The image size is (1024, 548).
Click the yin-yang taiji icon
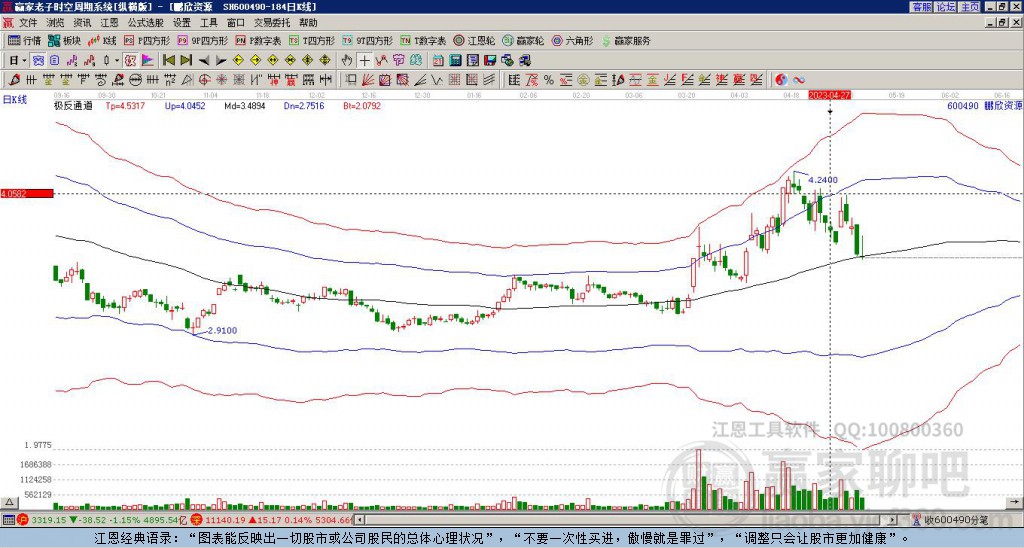pyautogui.click(x=781, y=80)
